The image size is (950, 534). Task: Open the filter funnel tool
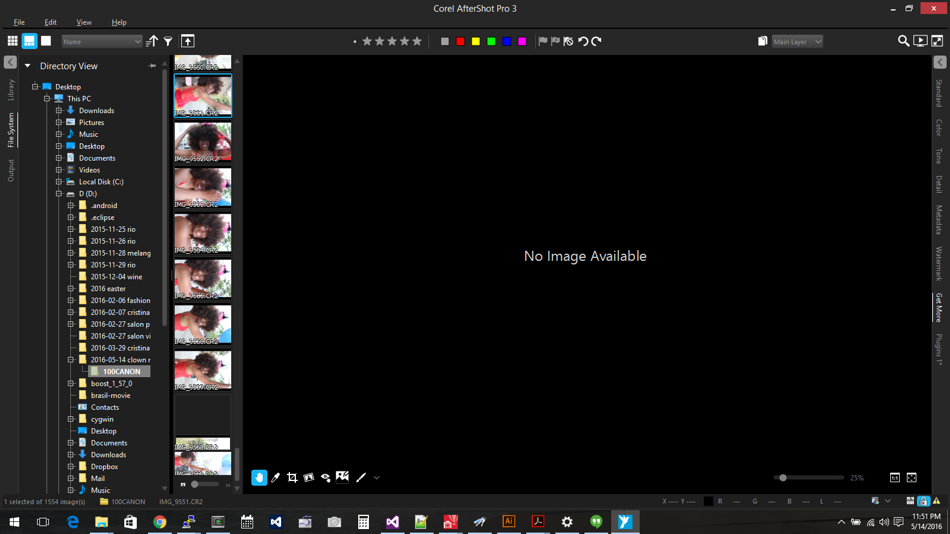[168, 41]
